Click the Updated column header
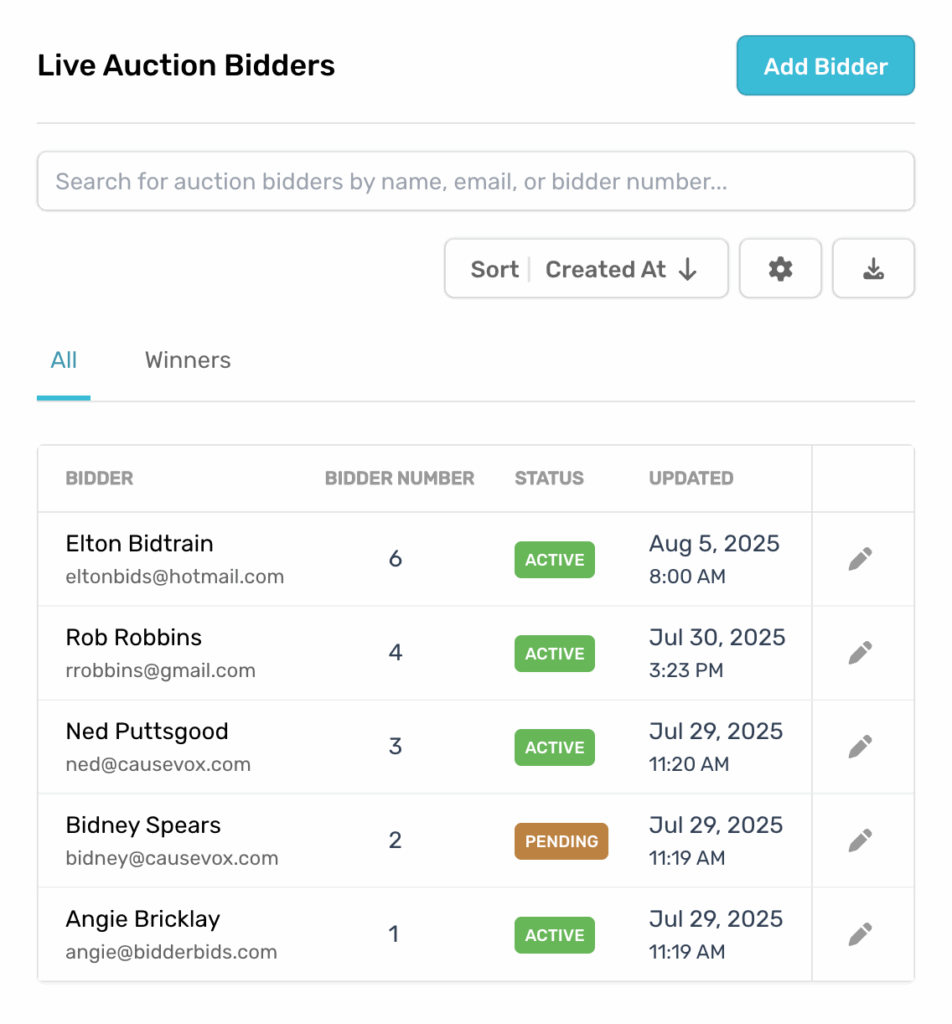 (691, 478)
